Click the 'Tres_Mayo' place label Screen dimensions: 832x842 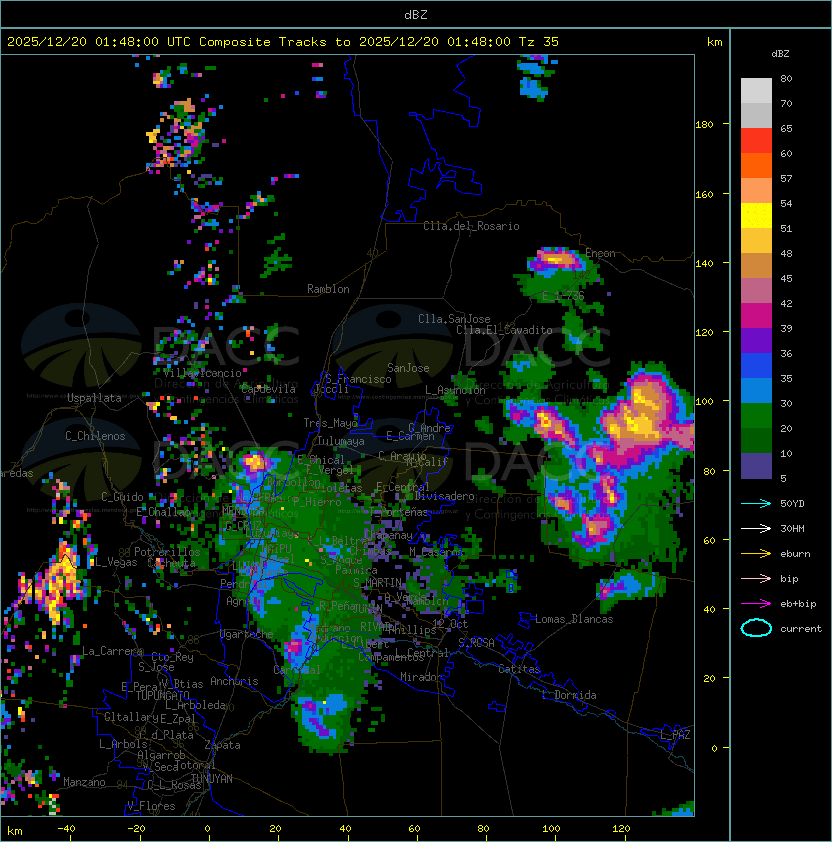330,423
